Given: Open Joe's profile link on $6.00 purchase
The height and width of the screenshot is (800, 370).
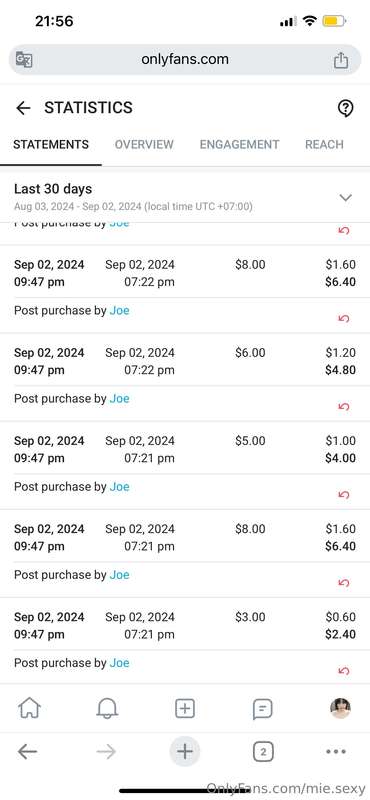Looking at the screenshot, I should click(x=119, y=398).
